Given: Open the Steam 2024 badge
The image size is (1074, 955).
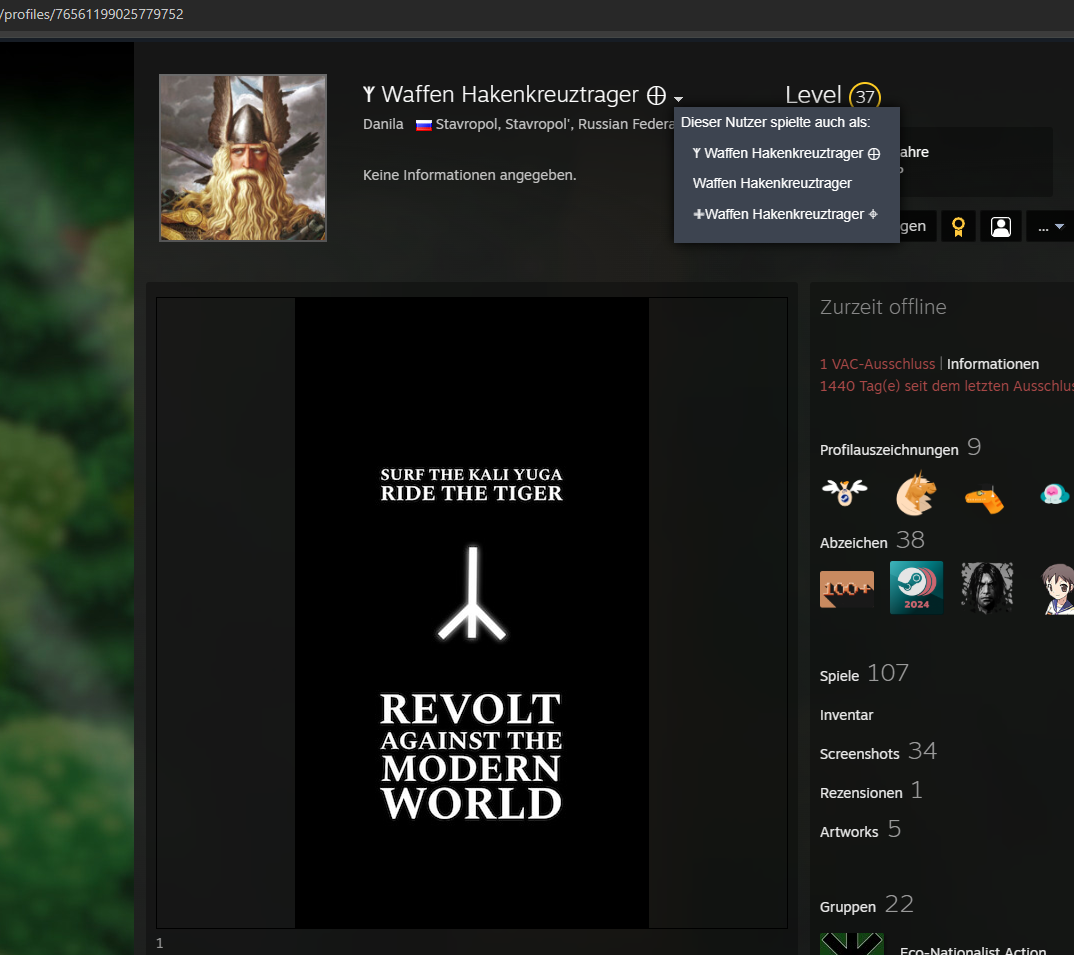Looking at the screenshot, I should coord(916,588).
